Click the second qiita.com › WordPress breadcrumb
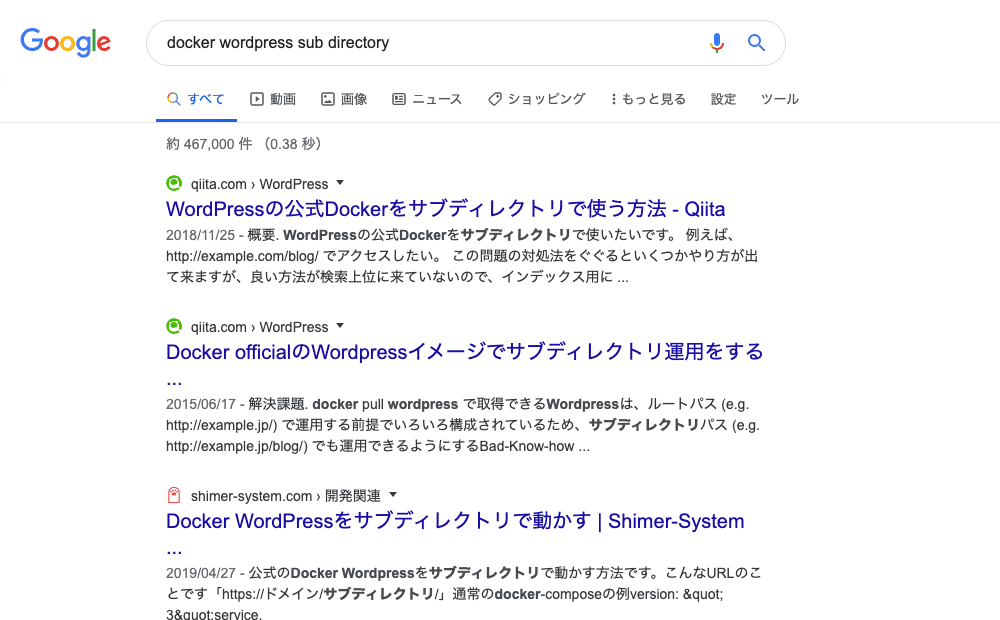 pyautogui.click(x=260, y=327)
